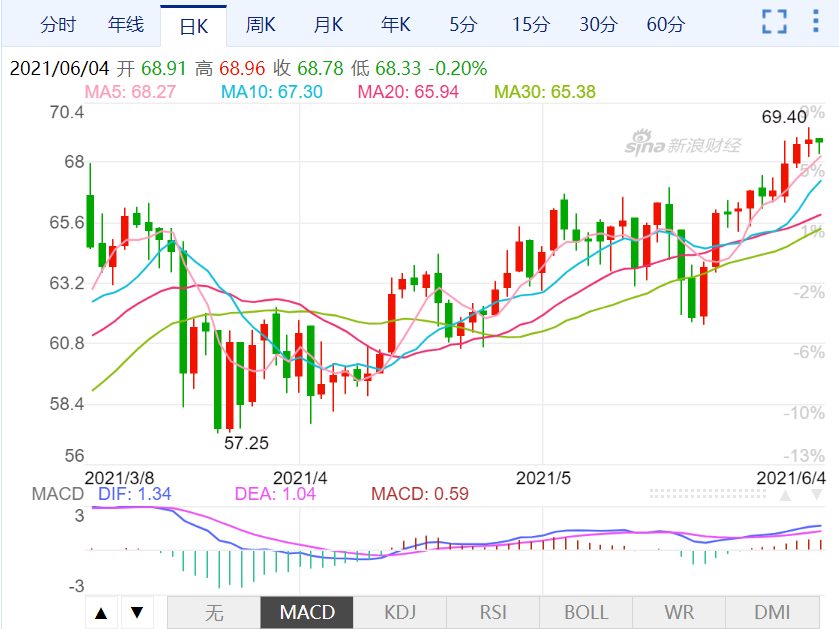
Task: Enable the RSI indicator
Action: pos(493,612)
